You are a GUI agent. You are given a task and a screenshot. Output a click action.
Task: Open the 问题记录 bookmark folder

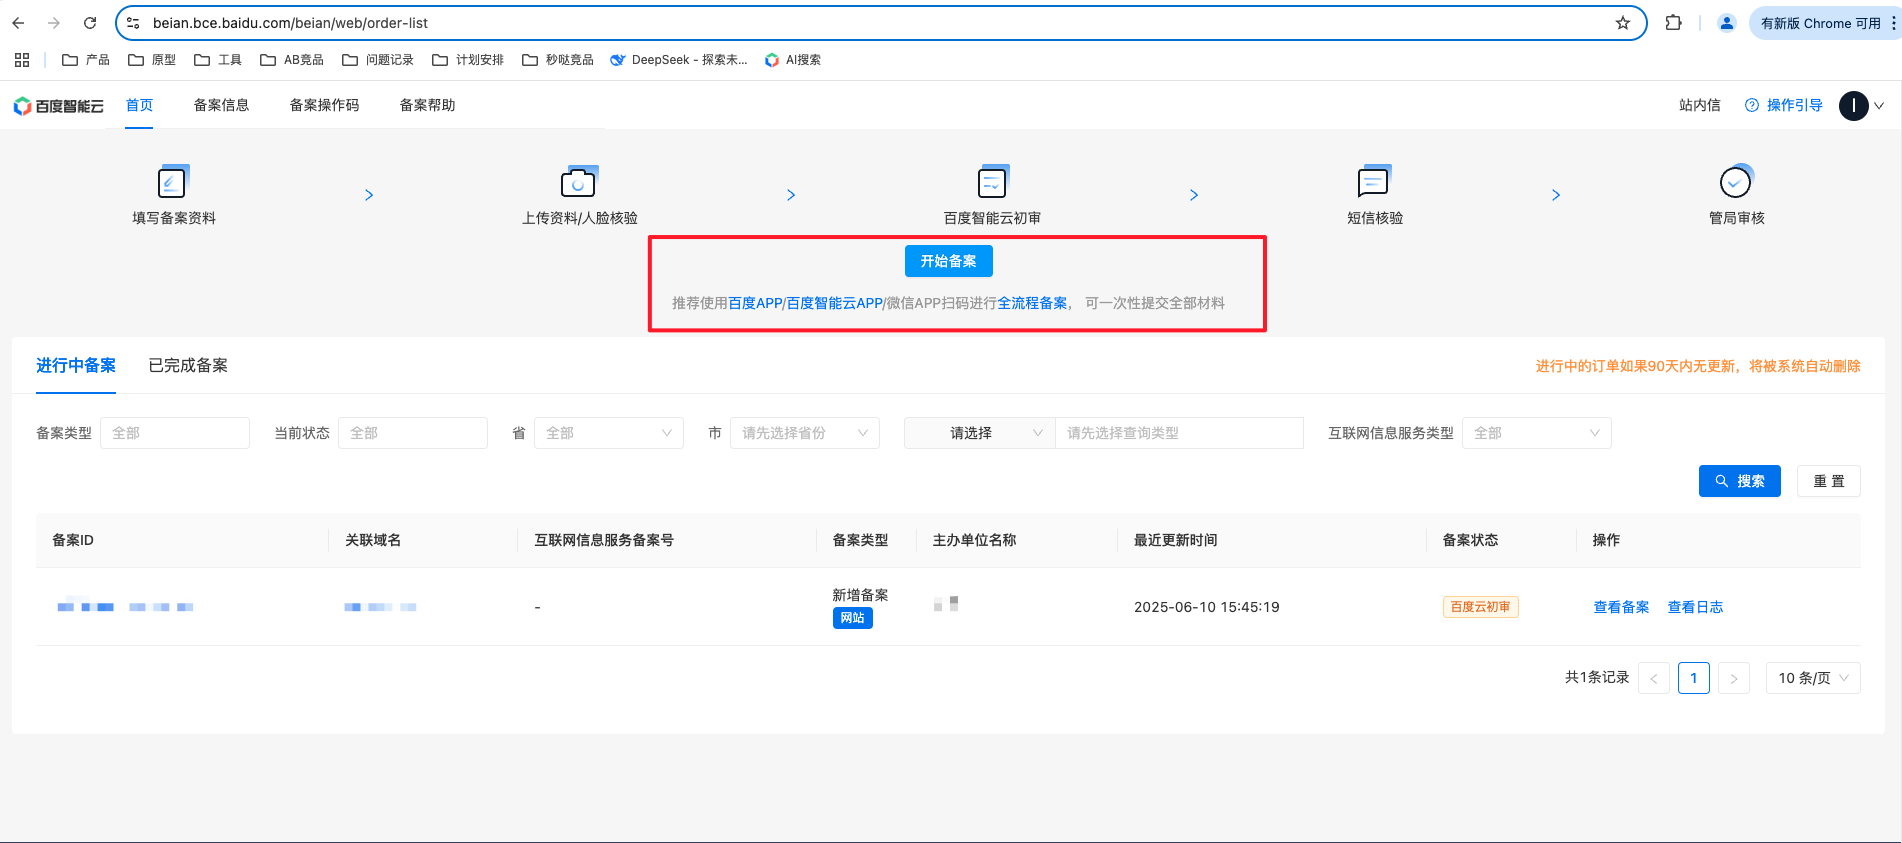378,60
